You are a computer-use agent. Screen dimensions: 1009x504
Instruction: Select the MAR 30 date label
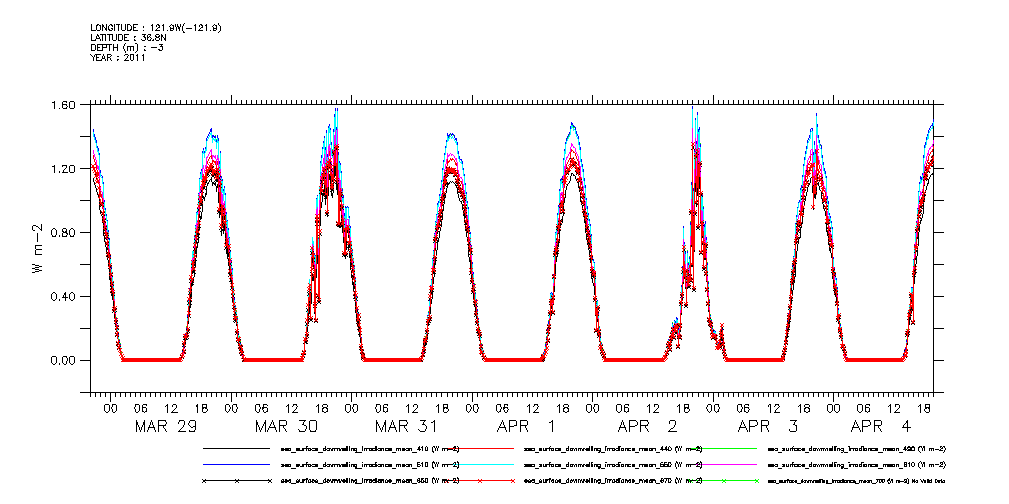pyautogui.click(x=286, y=426)
